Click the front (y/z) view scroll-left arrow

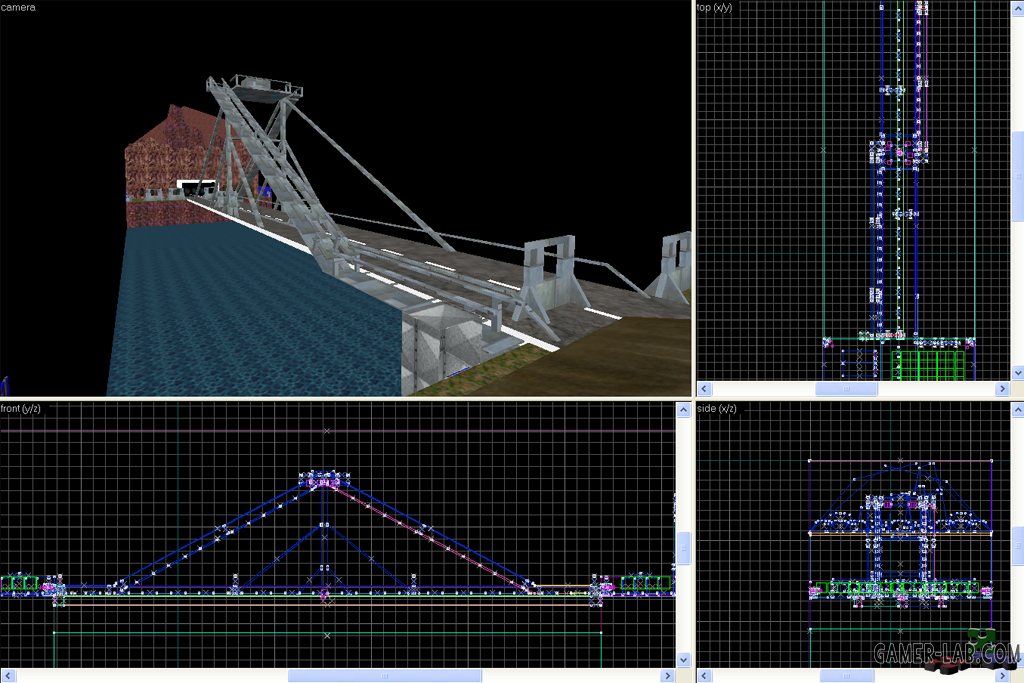click(x=8, y=676)
